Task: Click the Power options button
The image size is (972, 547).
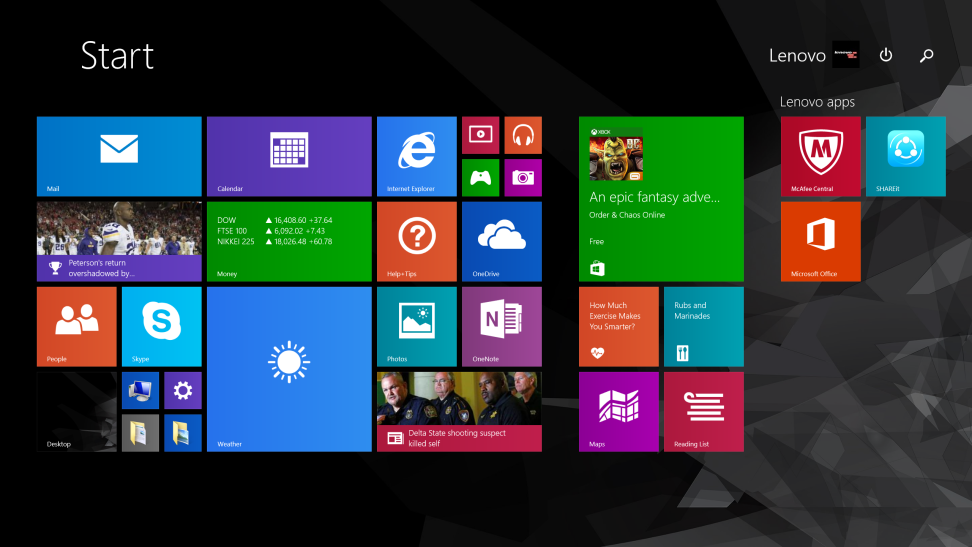Action: click(886, 55)
